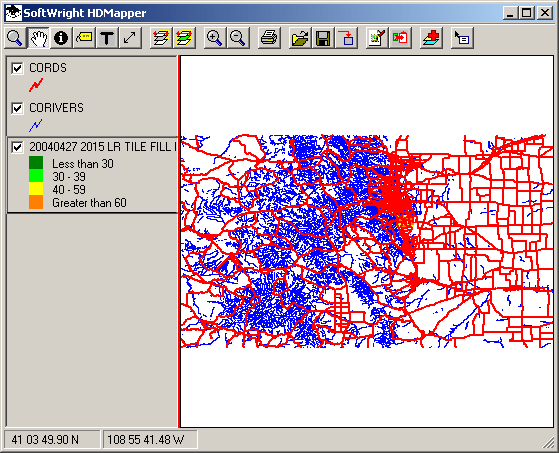Select the CORIVERS layer name
This screenshot has width=559, height=453.
click(x=56, y=108)
